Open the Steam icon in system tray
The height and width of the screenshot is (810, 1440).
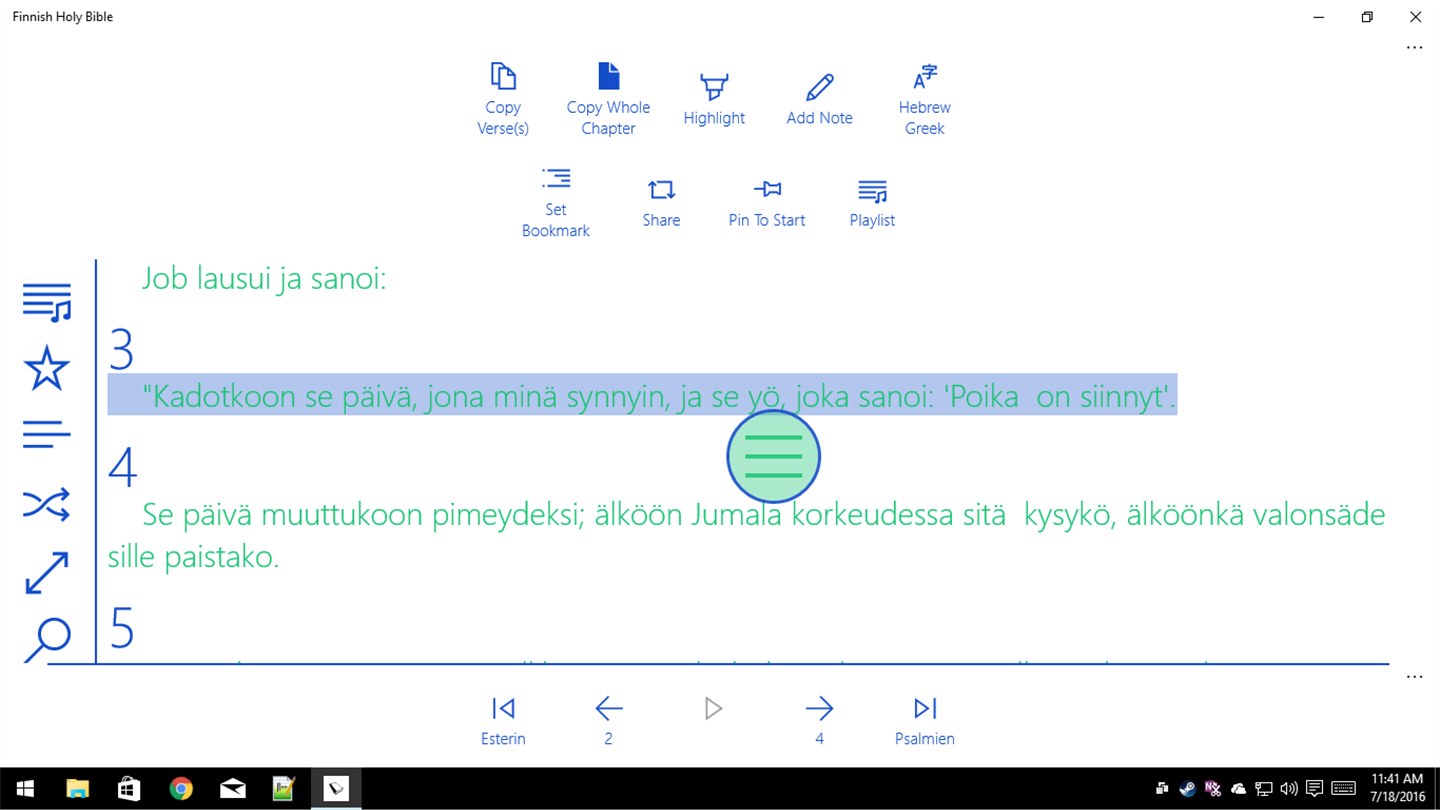click(x=1187, y=789)
